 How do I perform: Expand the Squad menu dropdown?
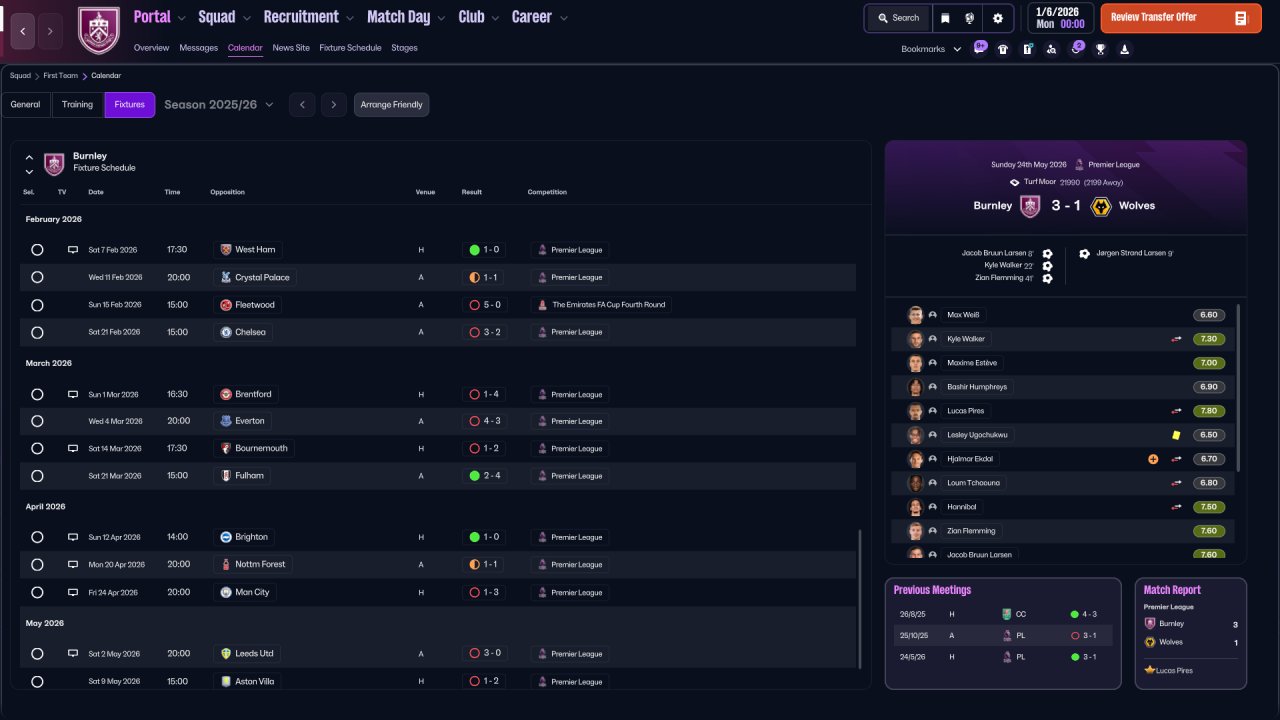[246, 18]
